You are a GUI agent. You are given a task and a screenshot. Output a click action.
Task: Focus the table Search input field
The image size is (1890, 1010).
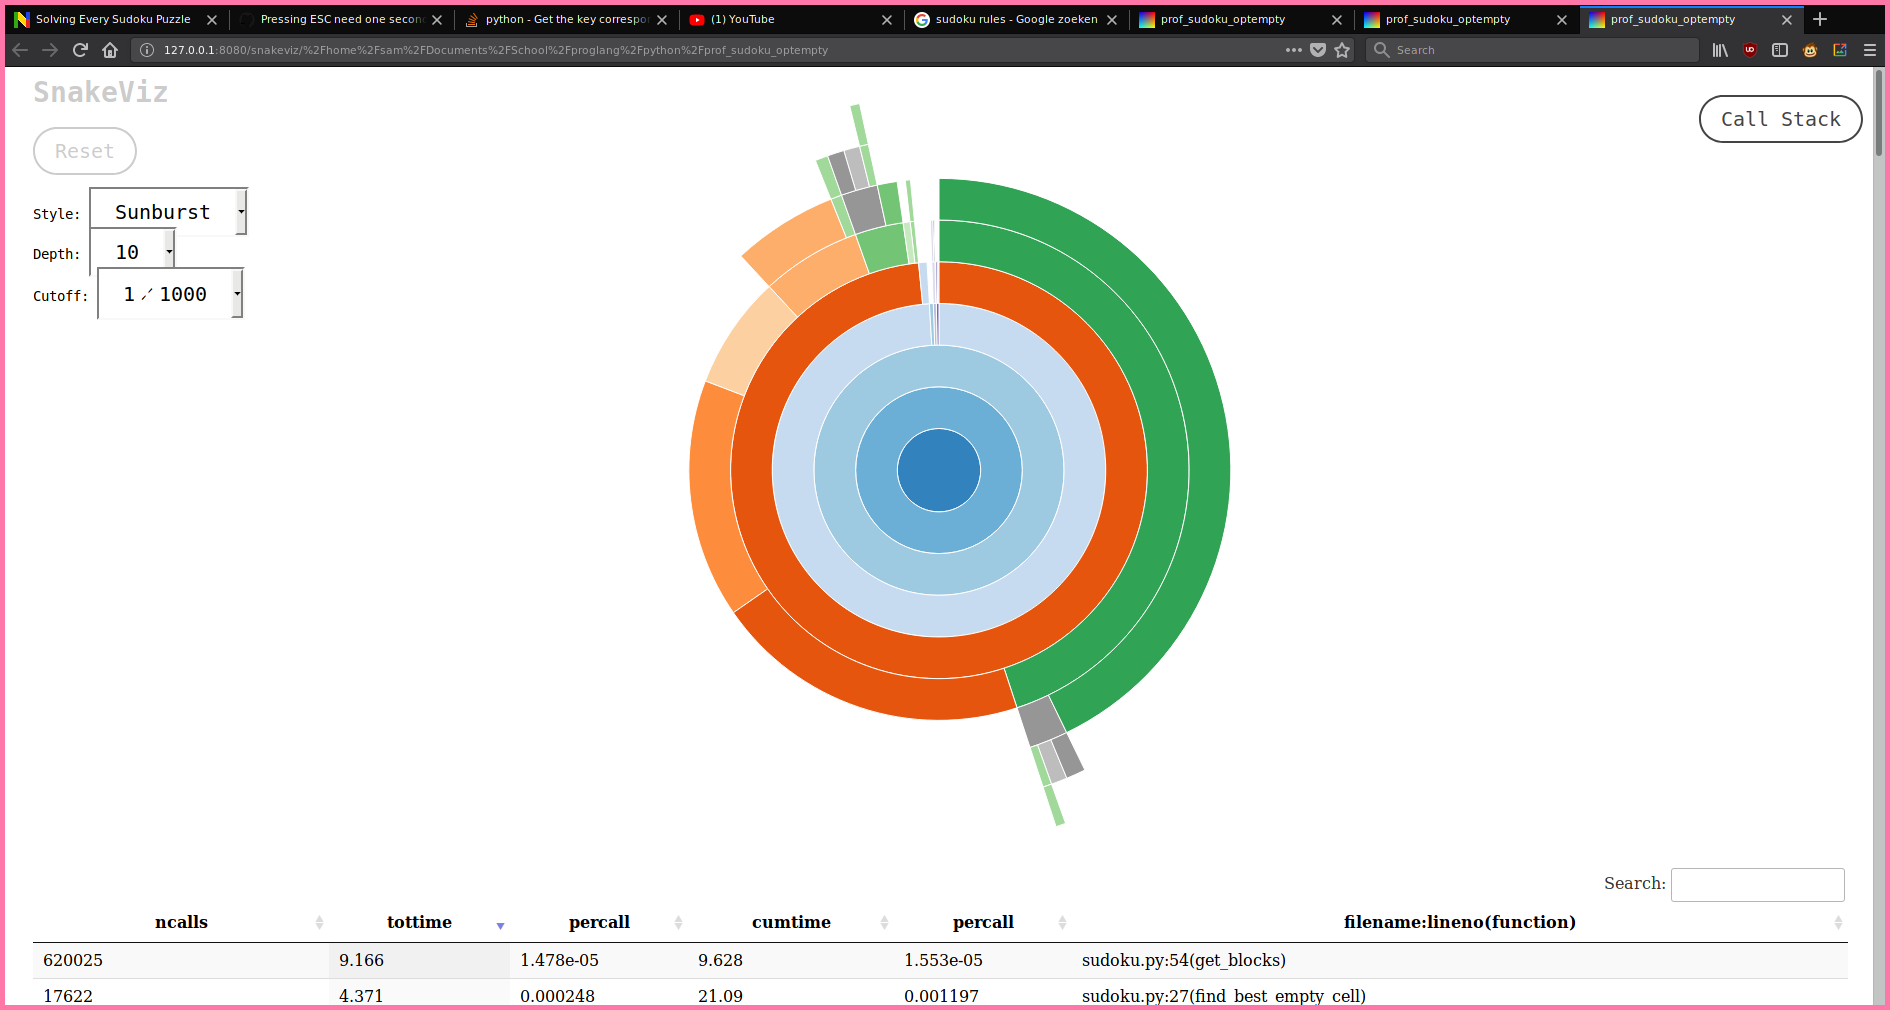tap(1757, 884)
